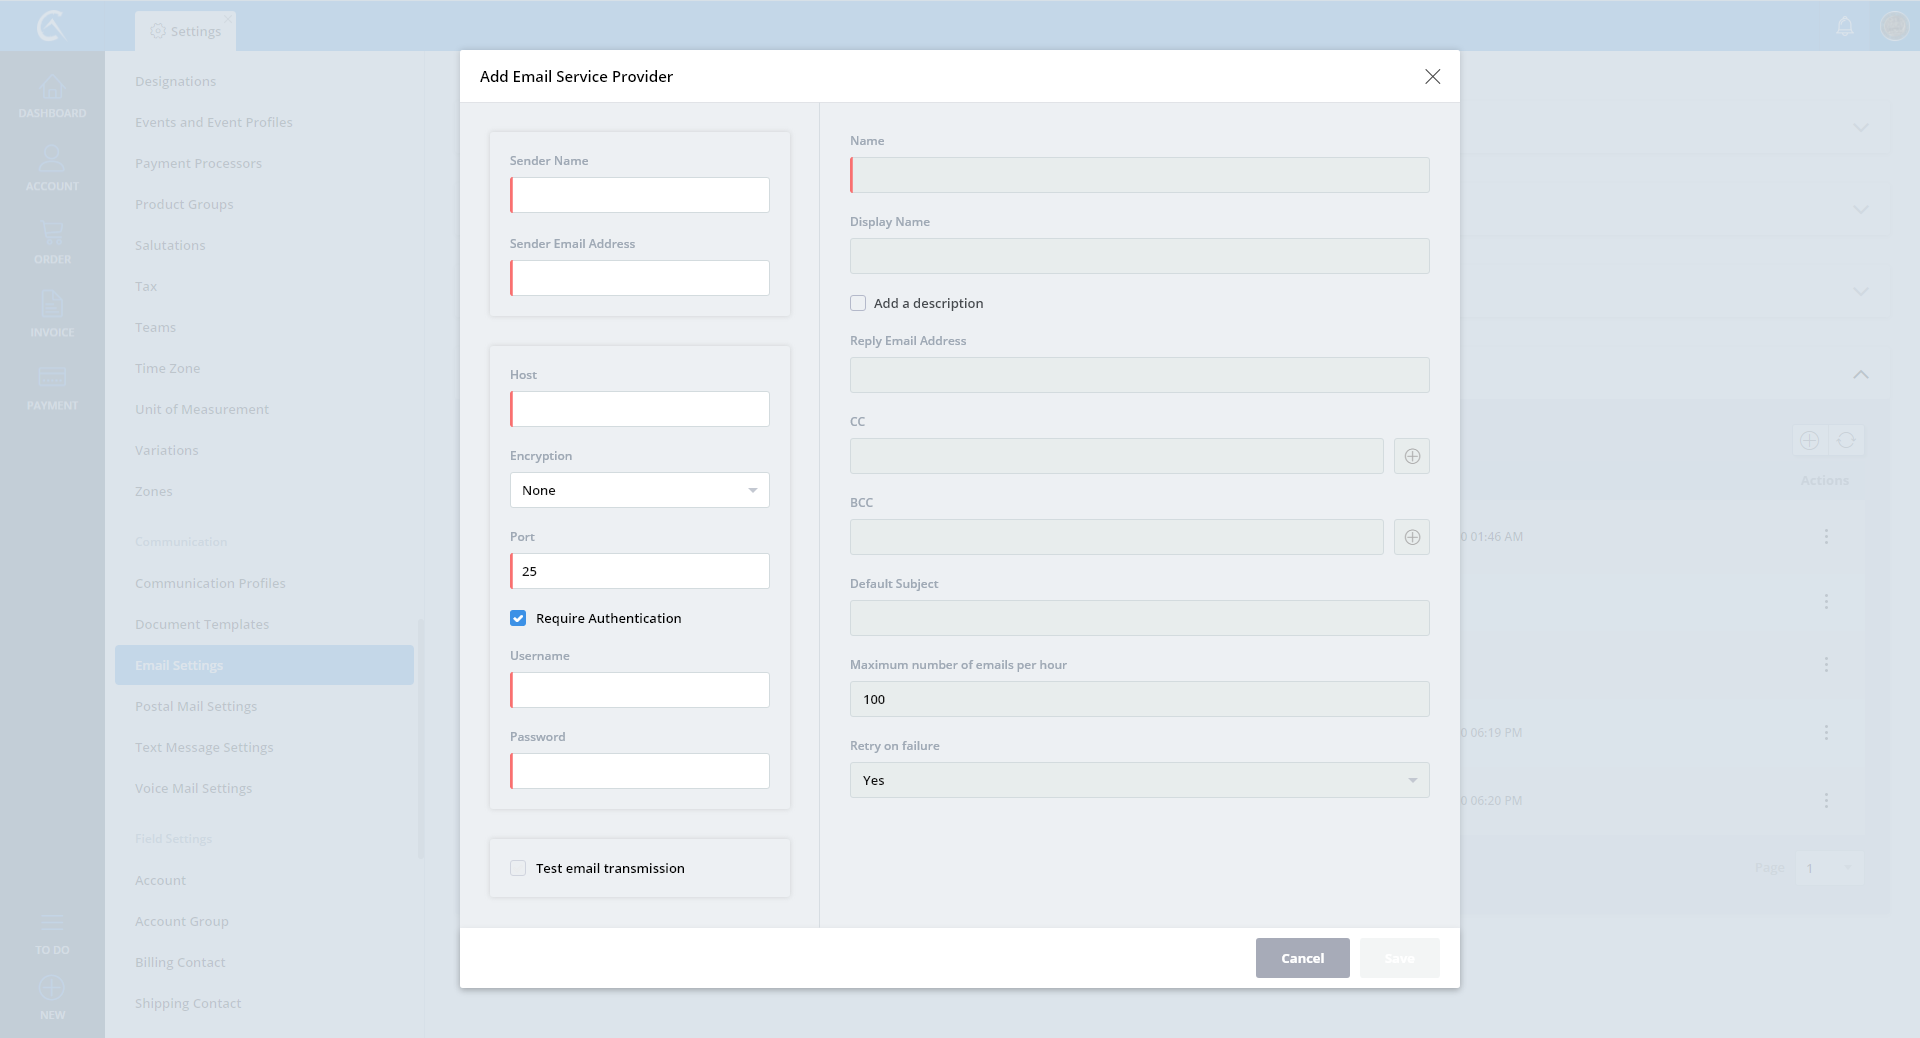This screenshot has height=1038, width=1920.
Task: Close the Add Email Service Provider dialog
Action: click(x=1432, y=77)
